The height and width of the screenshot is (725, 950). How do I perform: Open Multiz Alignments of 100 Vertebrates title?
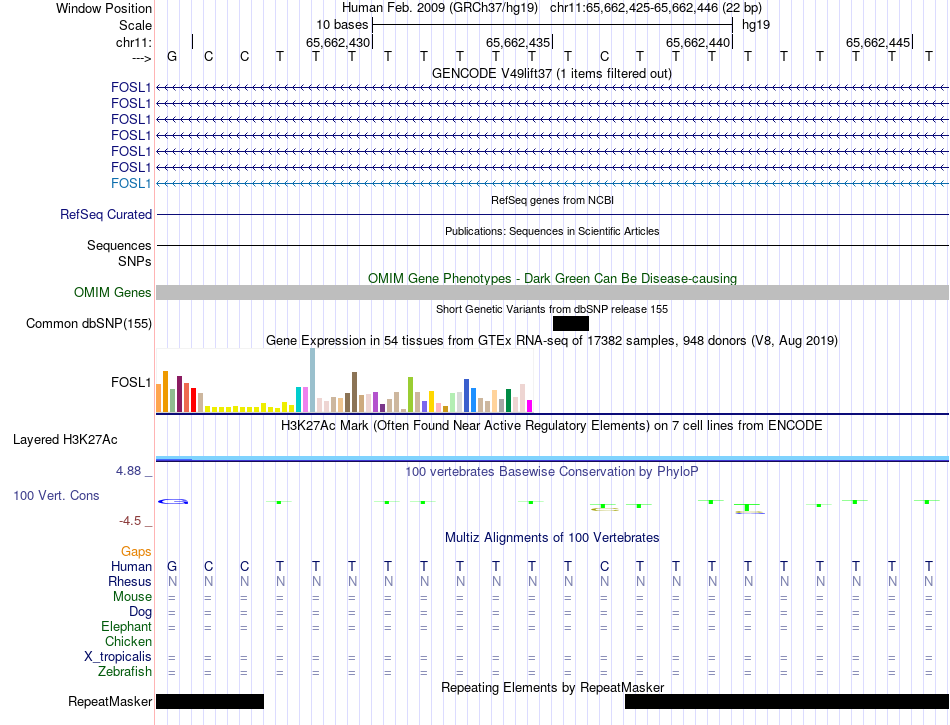pos(552,537)
